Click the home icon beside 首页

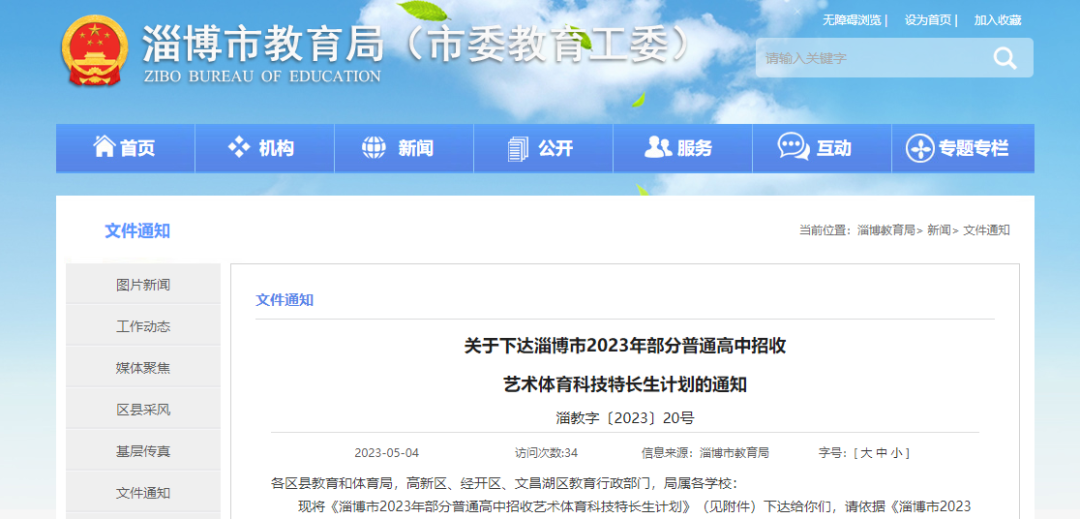pyautogui.click(x=104, y=147)
